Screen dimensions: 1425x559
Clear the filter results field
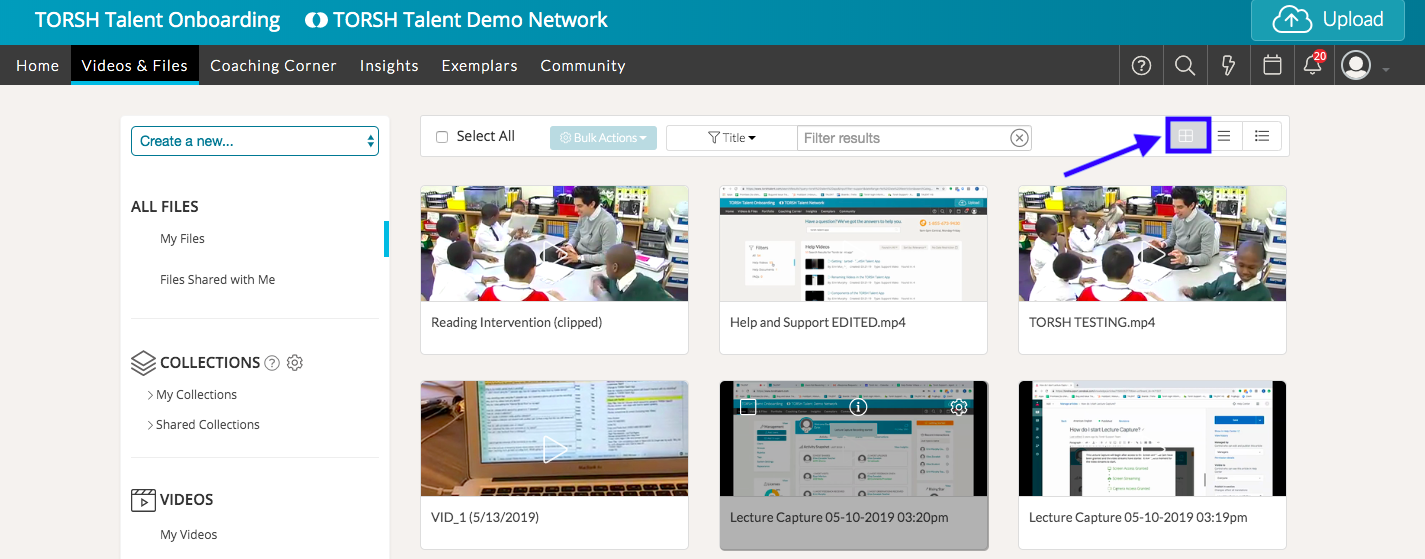(1019, 138)
